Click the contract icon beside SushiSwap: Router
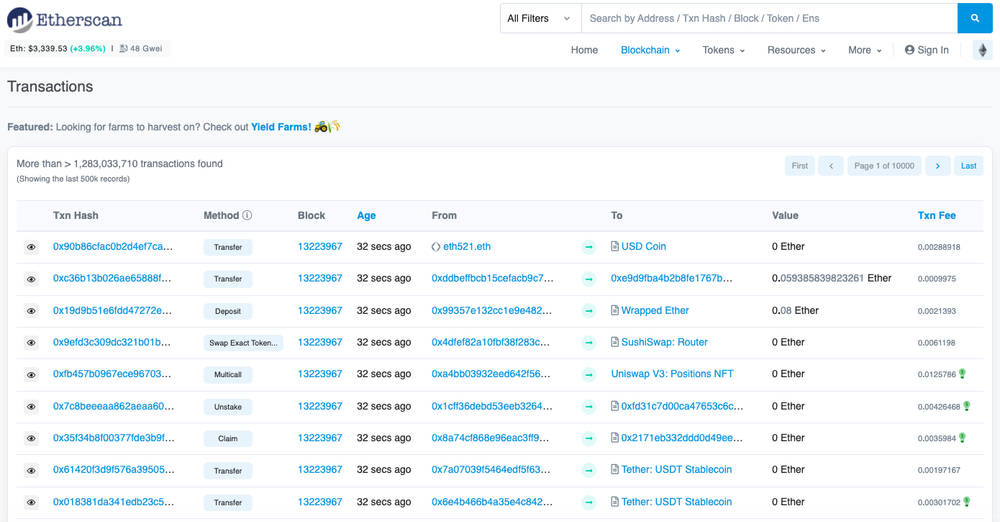Viewport: 1000px width, 522px height. click(615, 342)
